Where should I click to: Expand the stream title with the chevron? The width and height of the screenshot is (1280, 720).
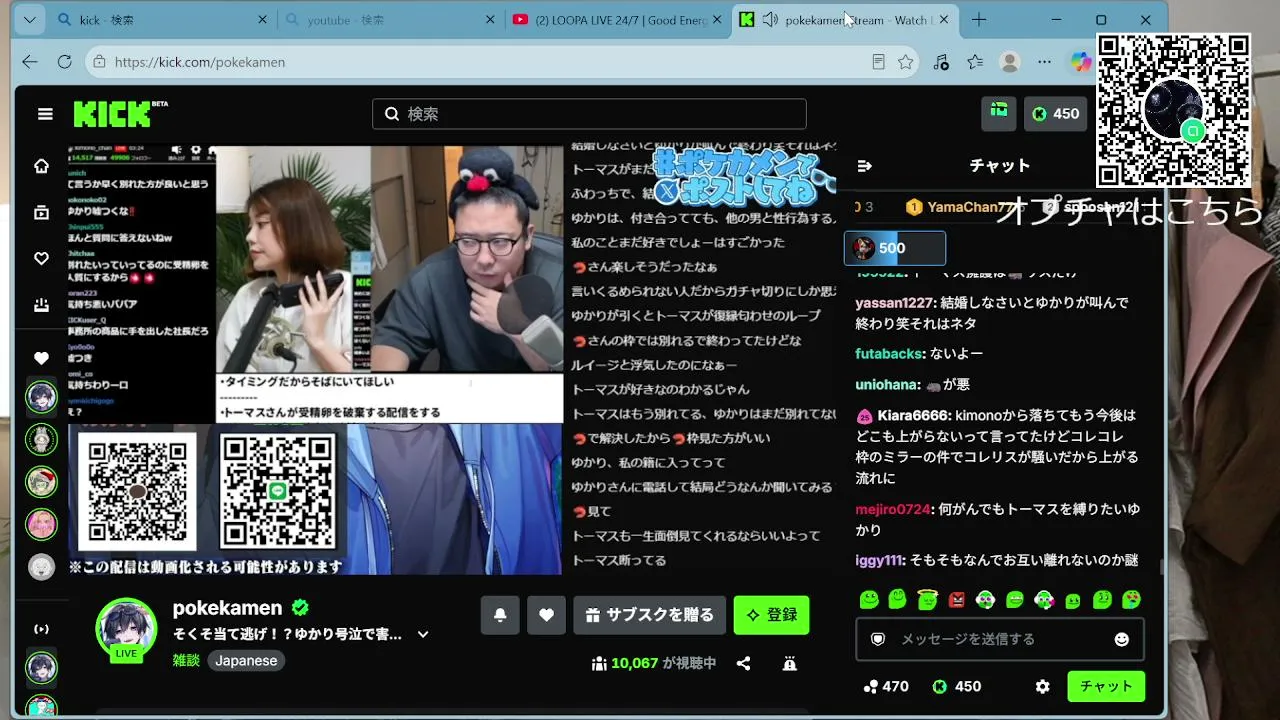(x=423, y=634)
